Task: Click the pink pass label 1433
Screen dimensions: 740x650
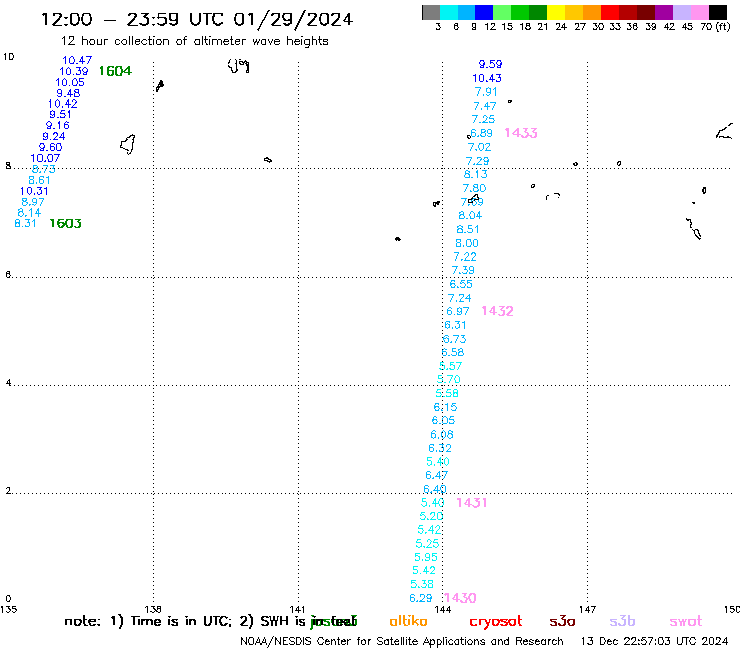Action: [521, 133]
